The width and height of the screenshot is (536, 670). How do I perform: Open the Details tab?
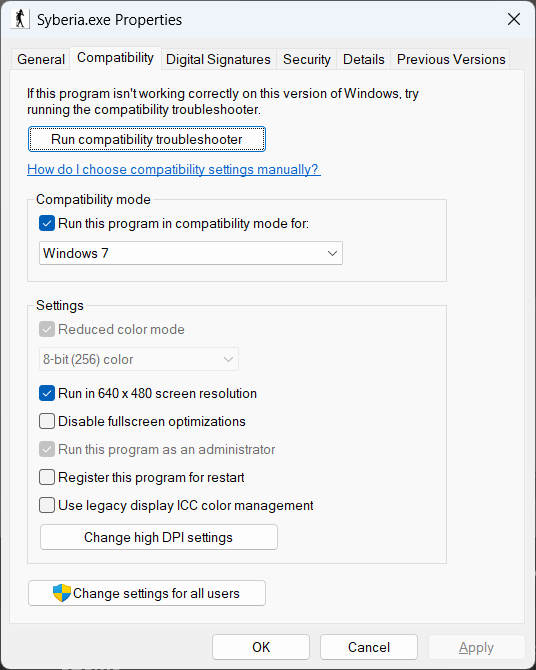tap(364, 59)
